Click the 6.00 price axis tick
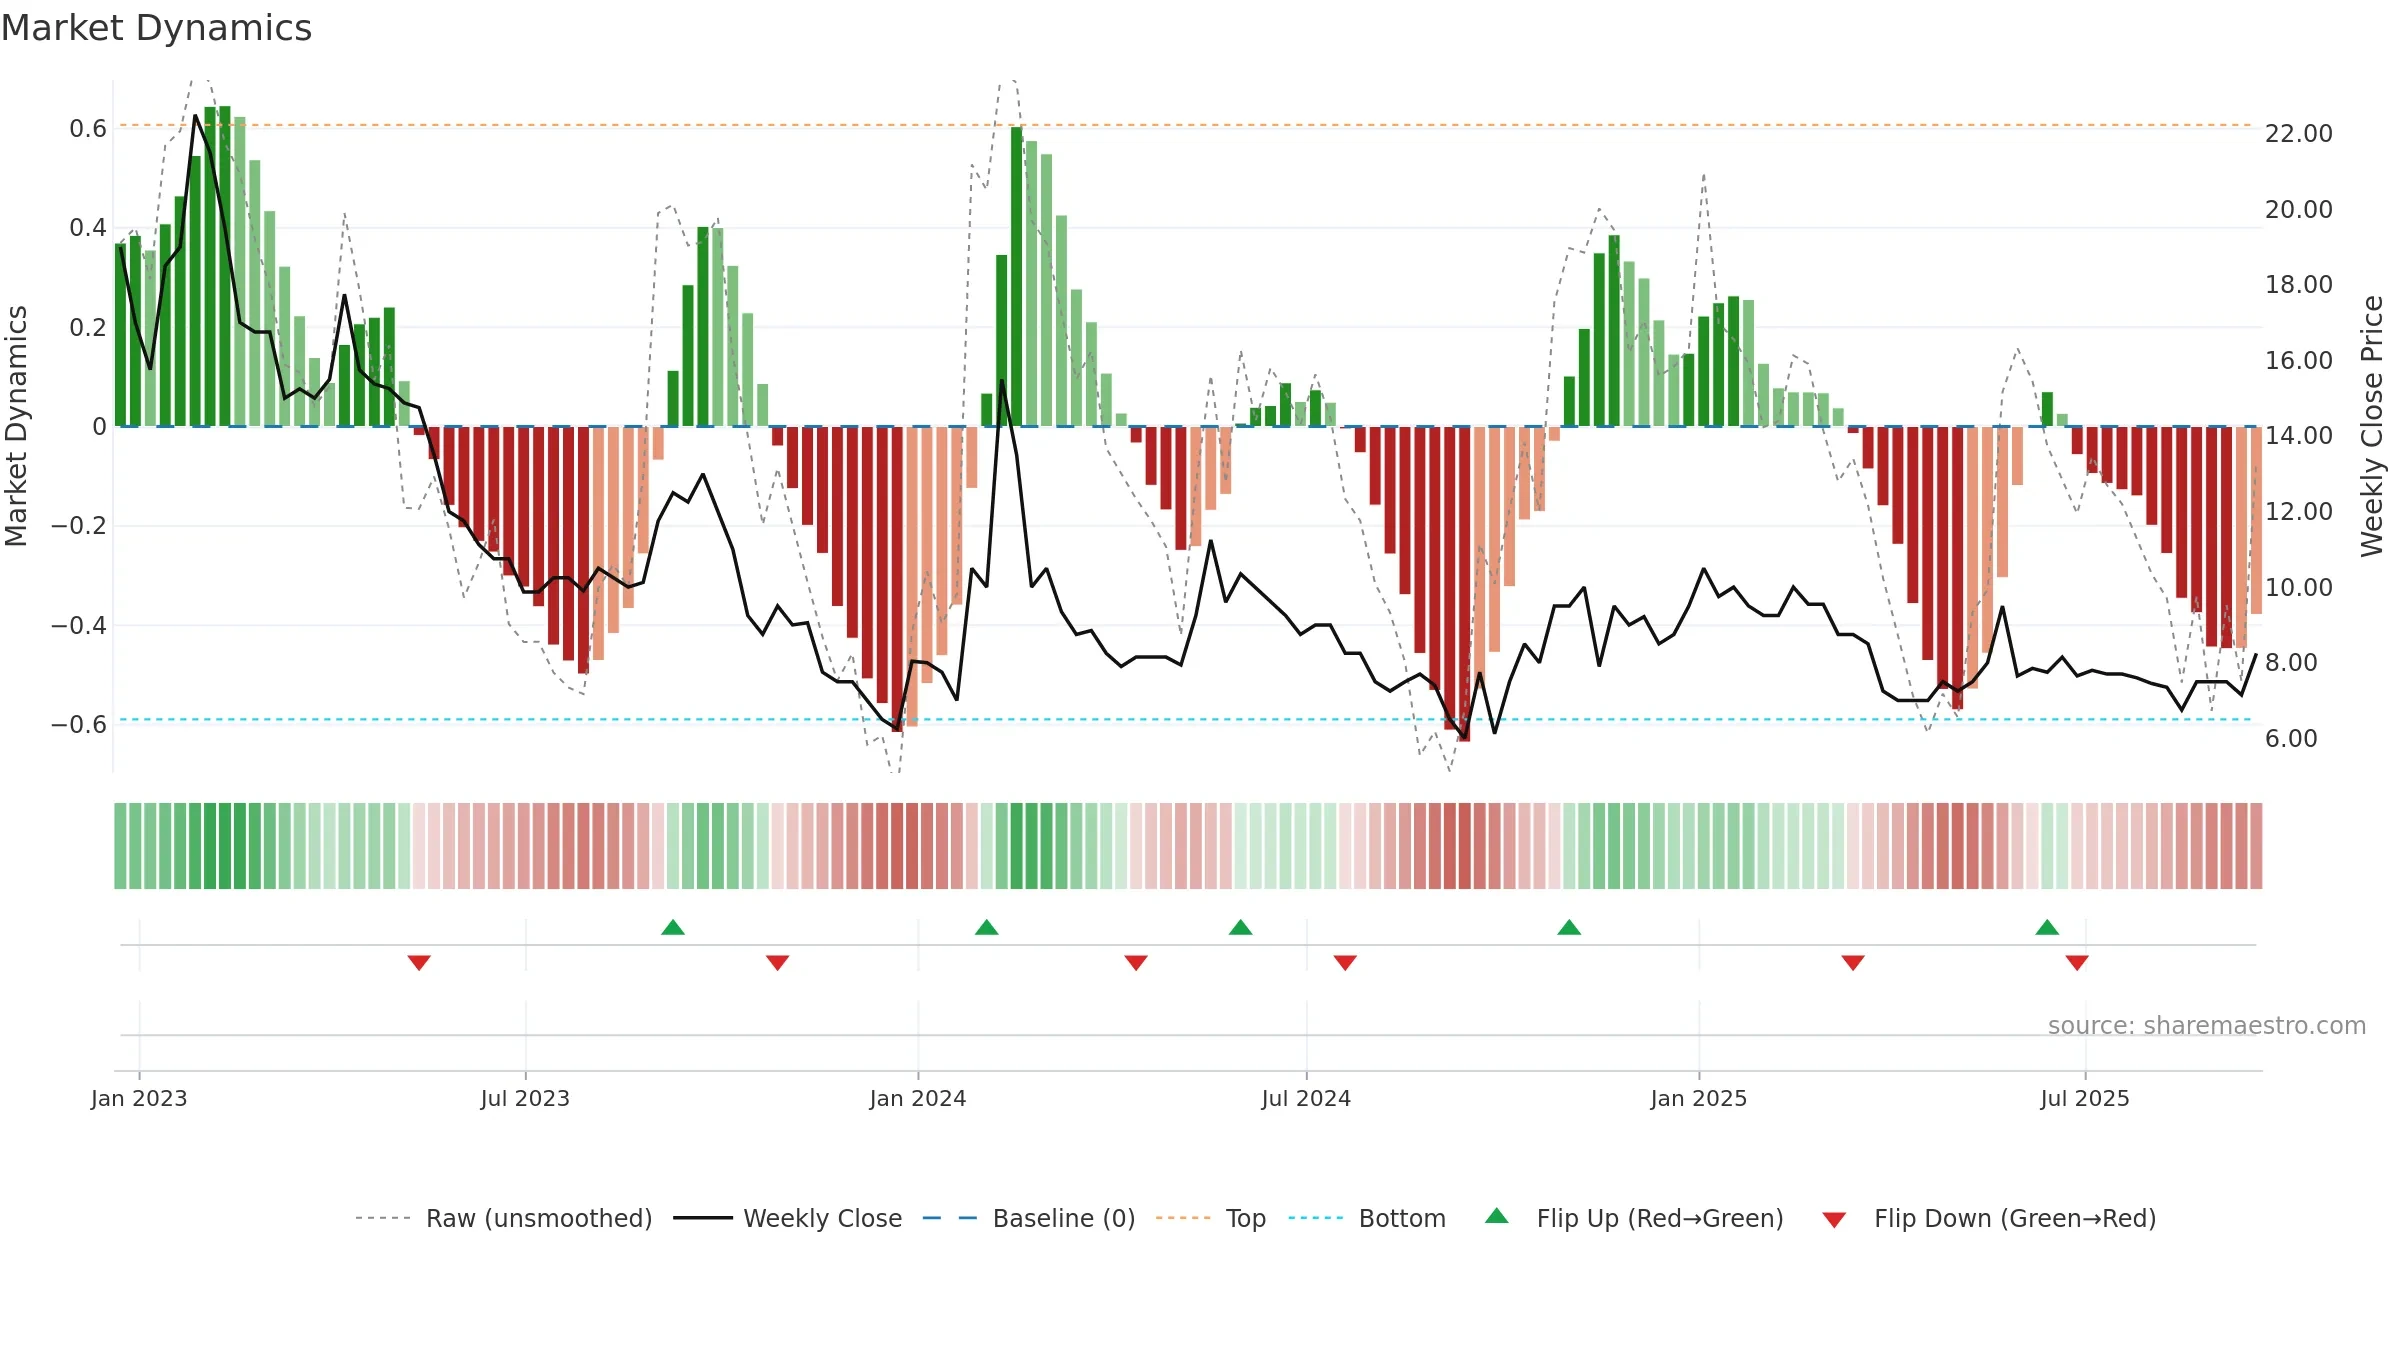This screenshot has height=1350, width=2400. pos(2291,739)
